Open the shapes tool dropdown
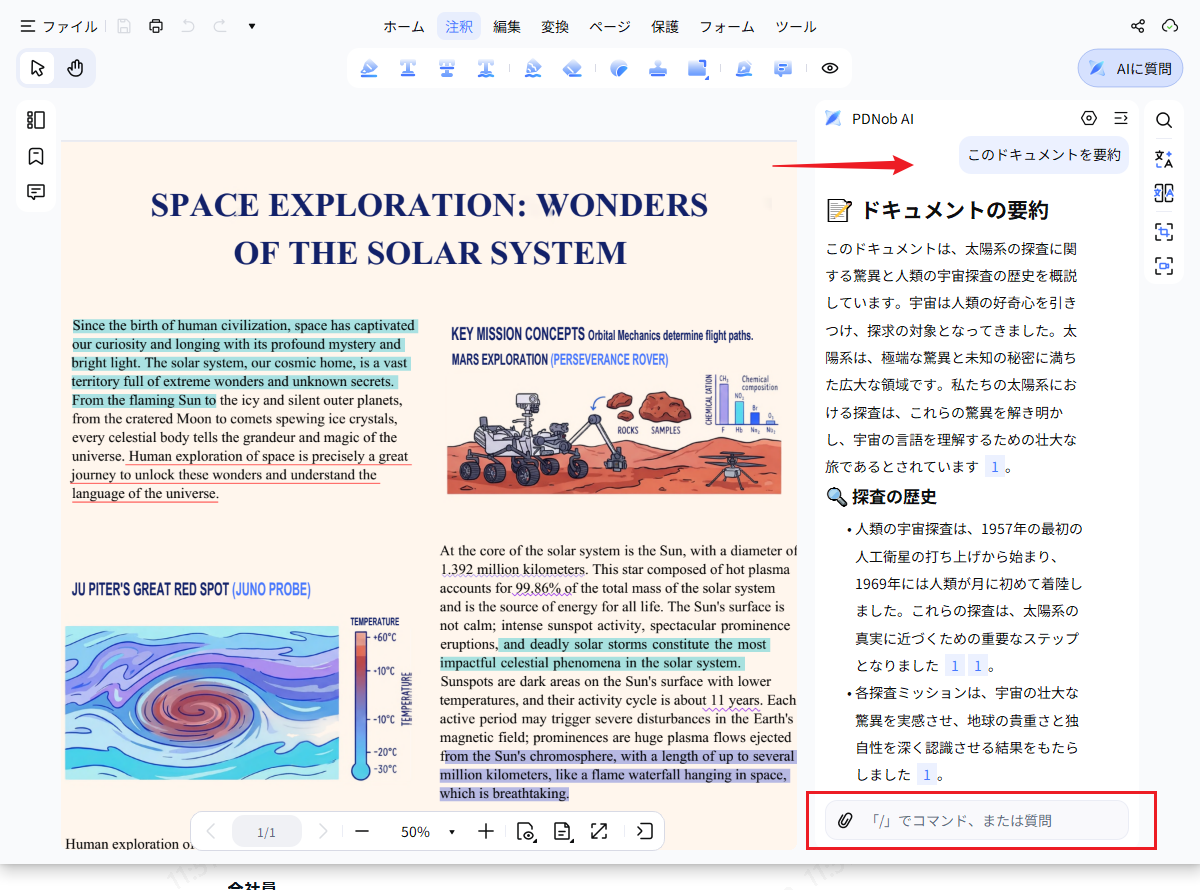Viewport: 1200px width, 890px height. [698, 69]
